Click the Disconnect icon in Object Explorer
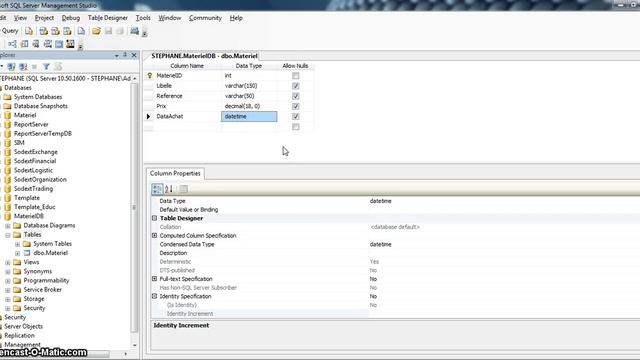 pos(23,67)
